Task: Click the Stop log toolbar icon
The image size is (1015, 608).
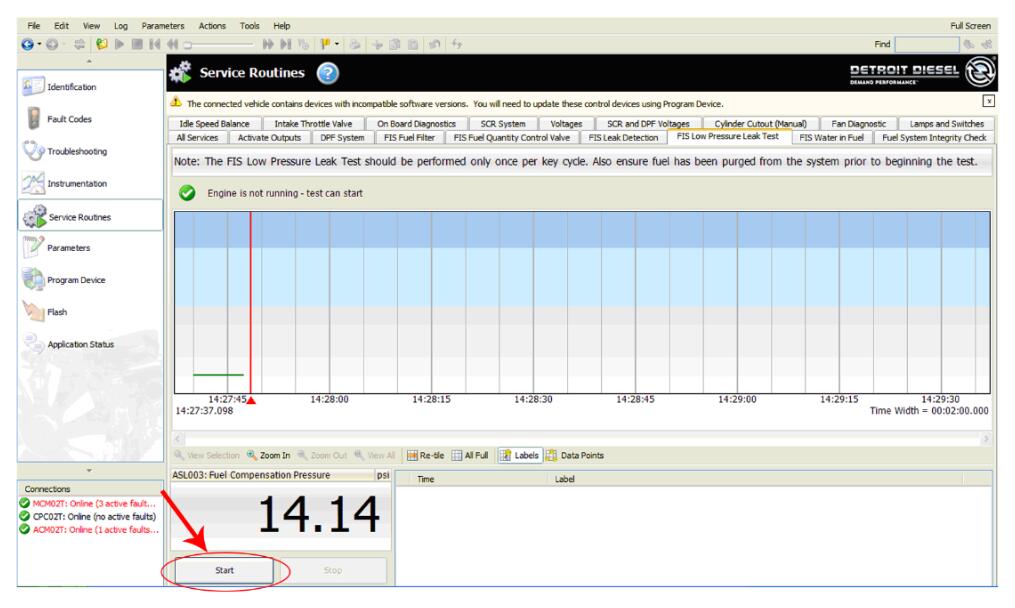Action: point(137,44)
